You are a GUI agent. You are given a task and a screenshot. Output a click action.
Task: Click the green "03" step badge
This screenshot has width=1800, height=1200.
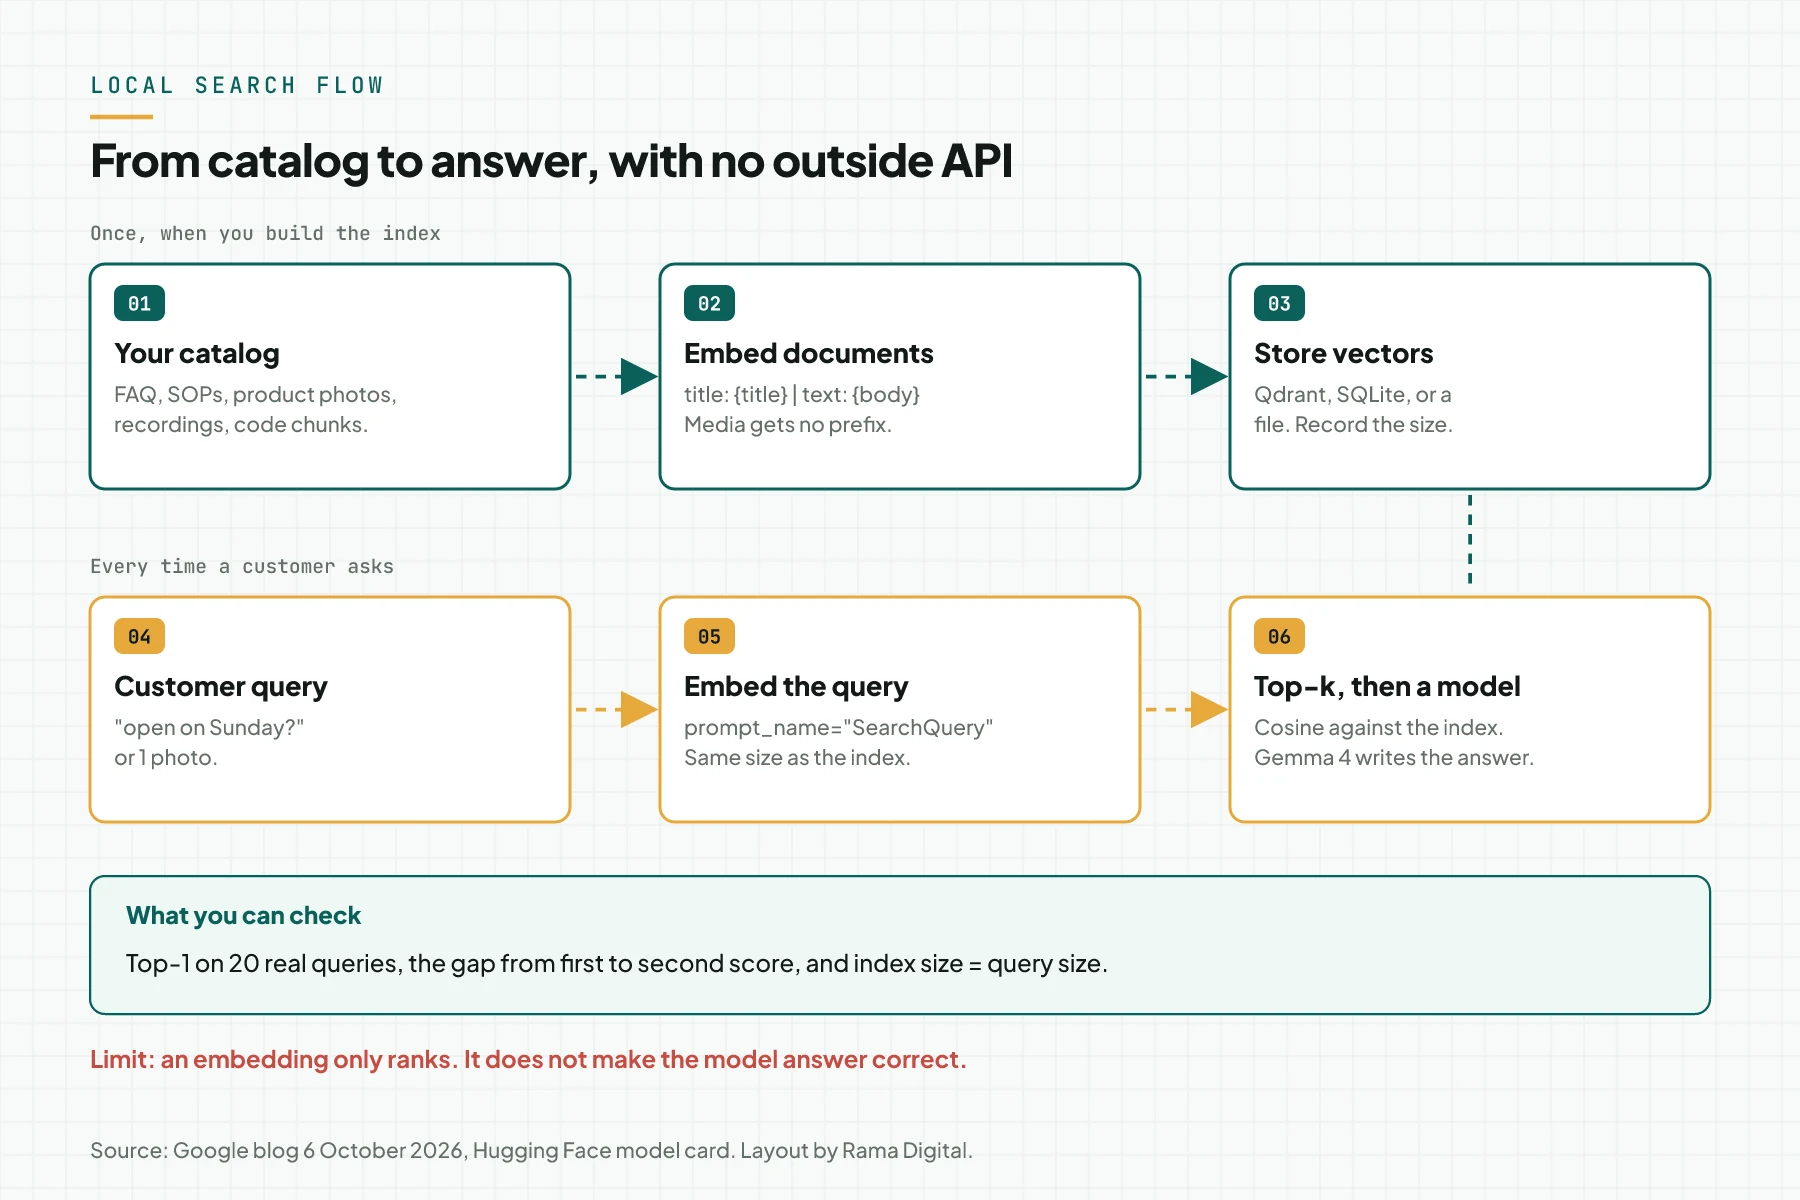coord(1279,303)
